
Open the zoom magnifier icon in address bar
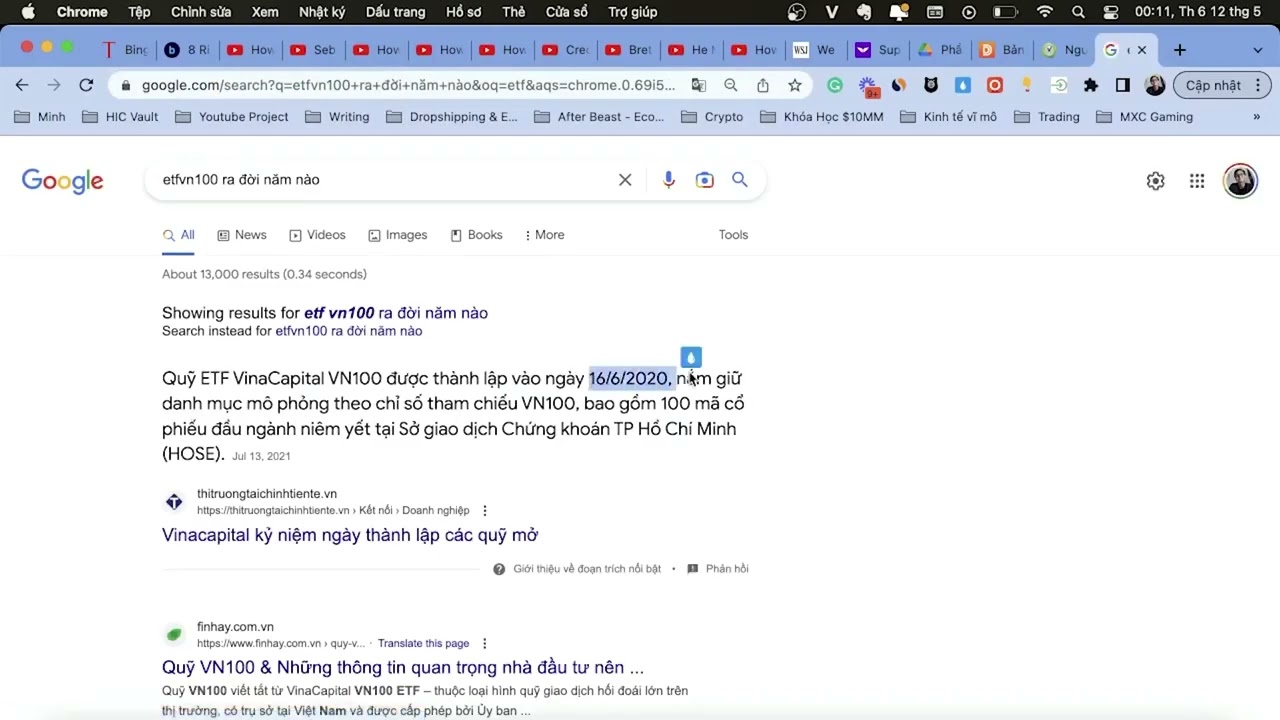731,85
